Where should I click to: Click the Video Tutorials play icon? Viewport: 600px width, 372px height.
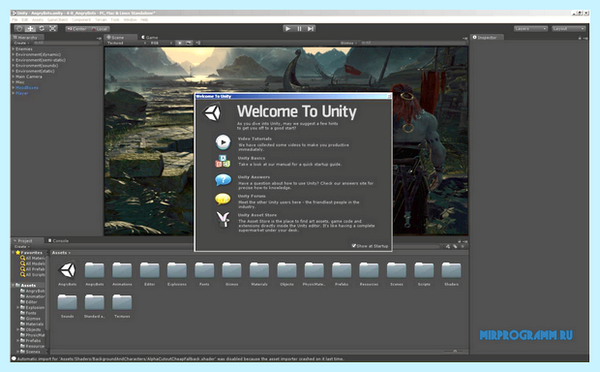tap(223, 142)
